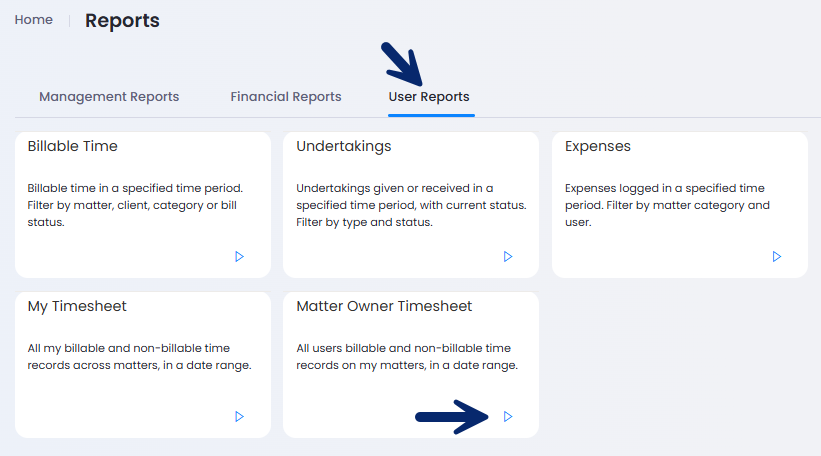The height and width of the screenshot is (456, 821).
Task: Switch to the Management Reports tab
Action: [109, 97]
